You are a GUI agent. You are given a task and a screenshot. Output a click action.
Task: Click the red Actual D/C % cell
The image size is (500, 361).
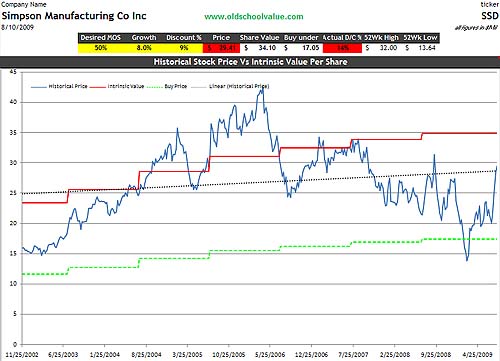point(342,48)
